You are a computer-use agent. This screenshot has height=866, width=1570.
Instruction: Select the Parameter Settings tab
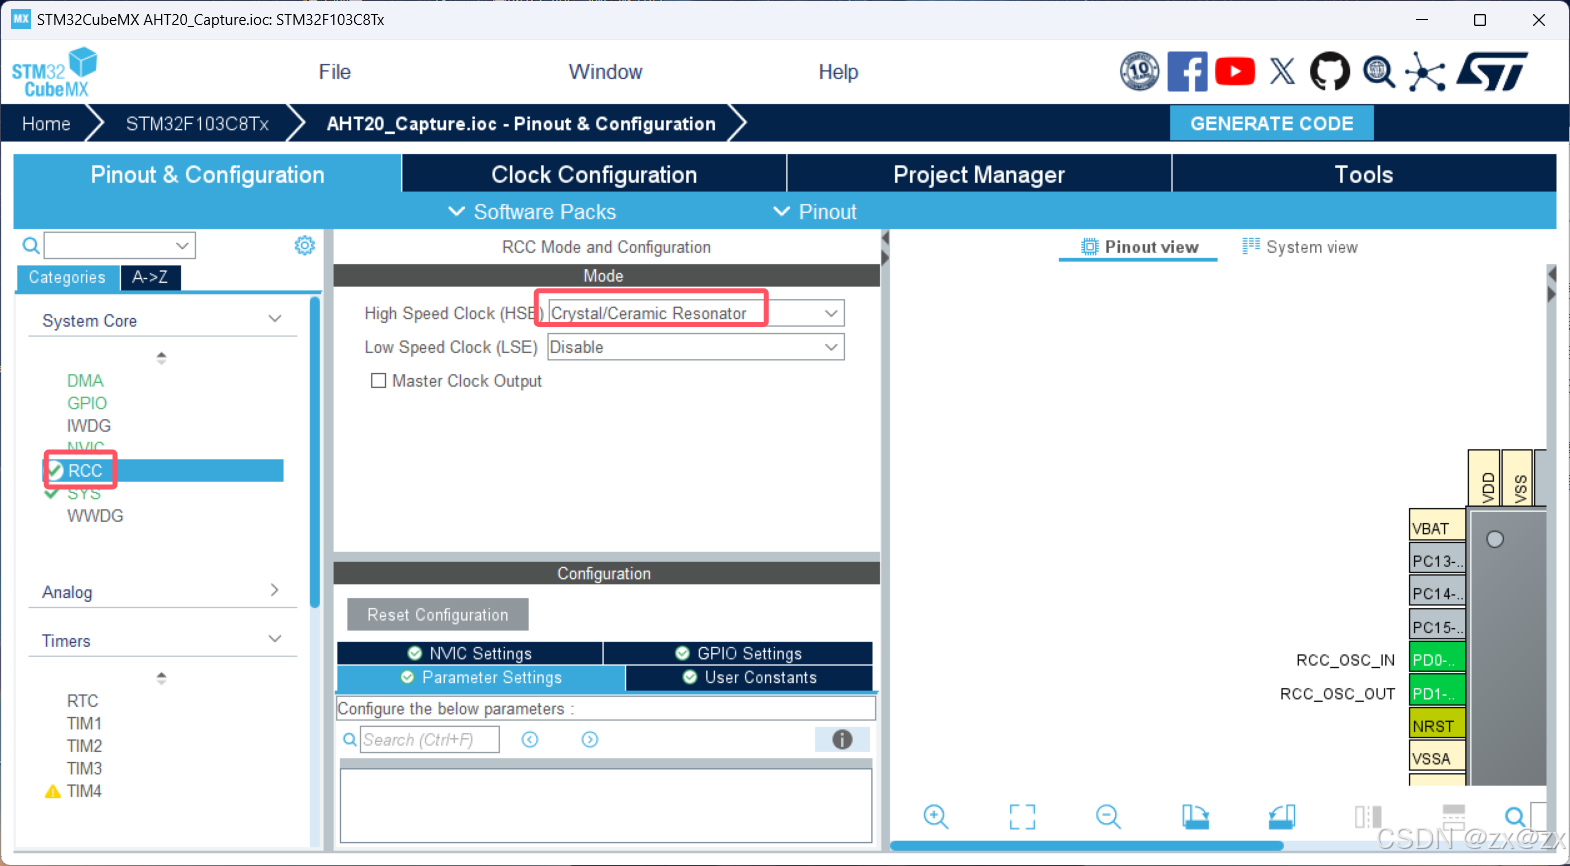tap(481, 677)
